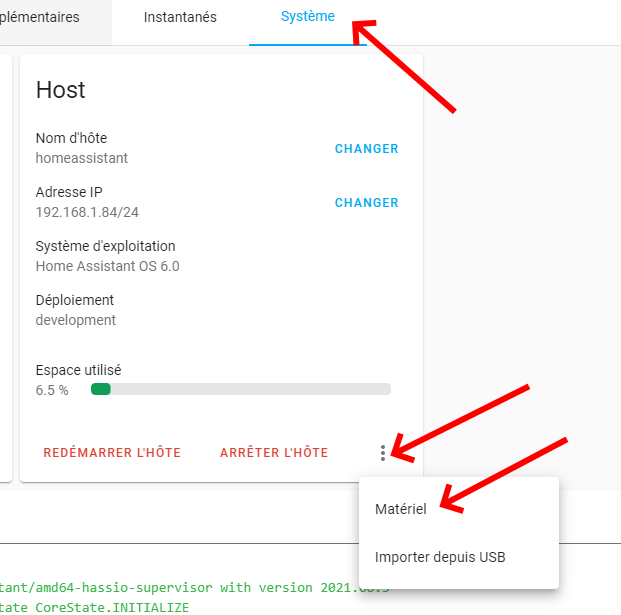621x615 pixels.
Task: Click CHANGER next to Nom d'hôte
Action: click(366, 149)
